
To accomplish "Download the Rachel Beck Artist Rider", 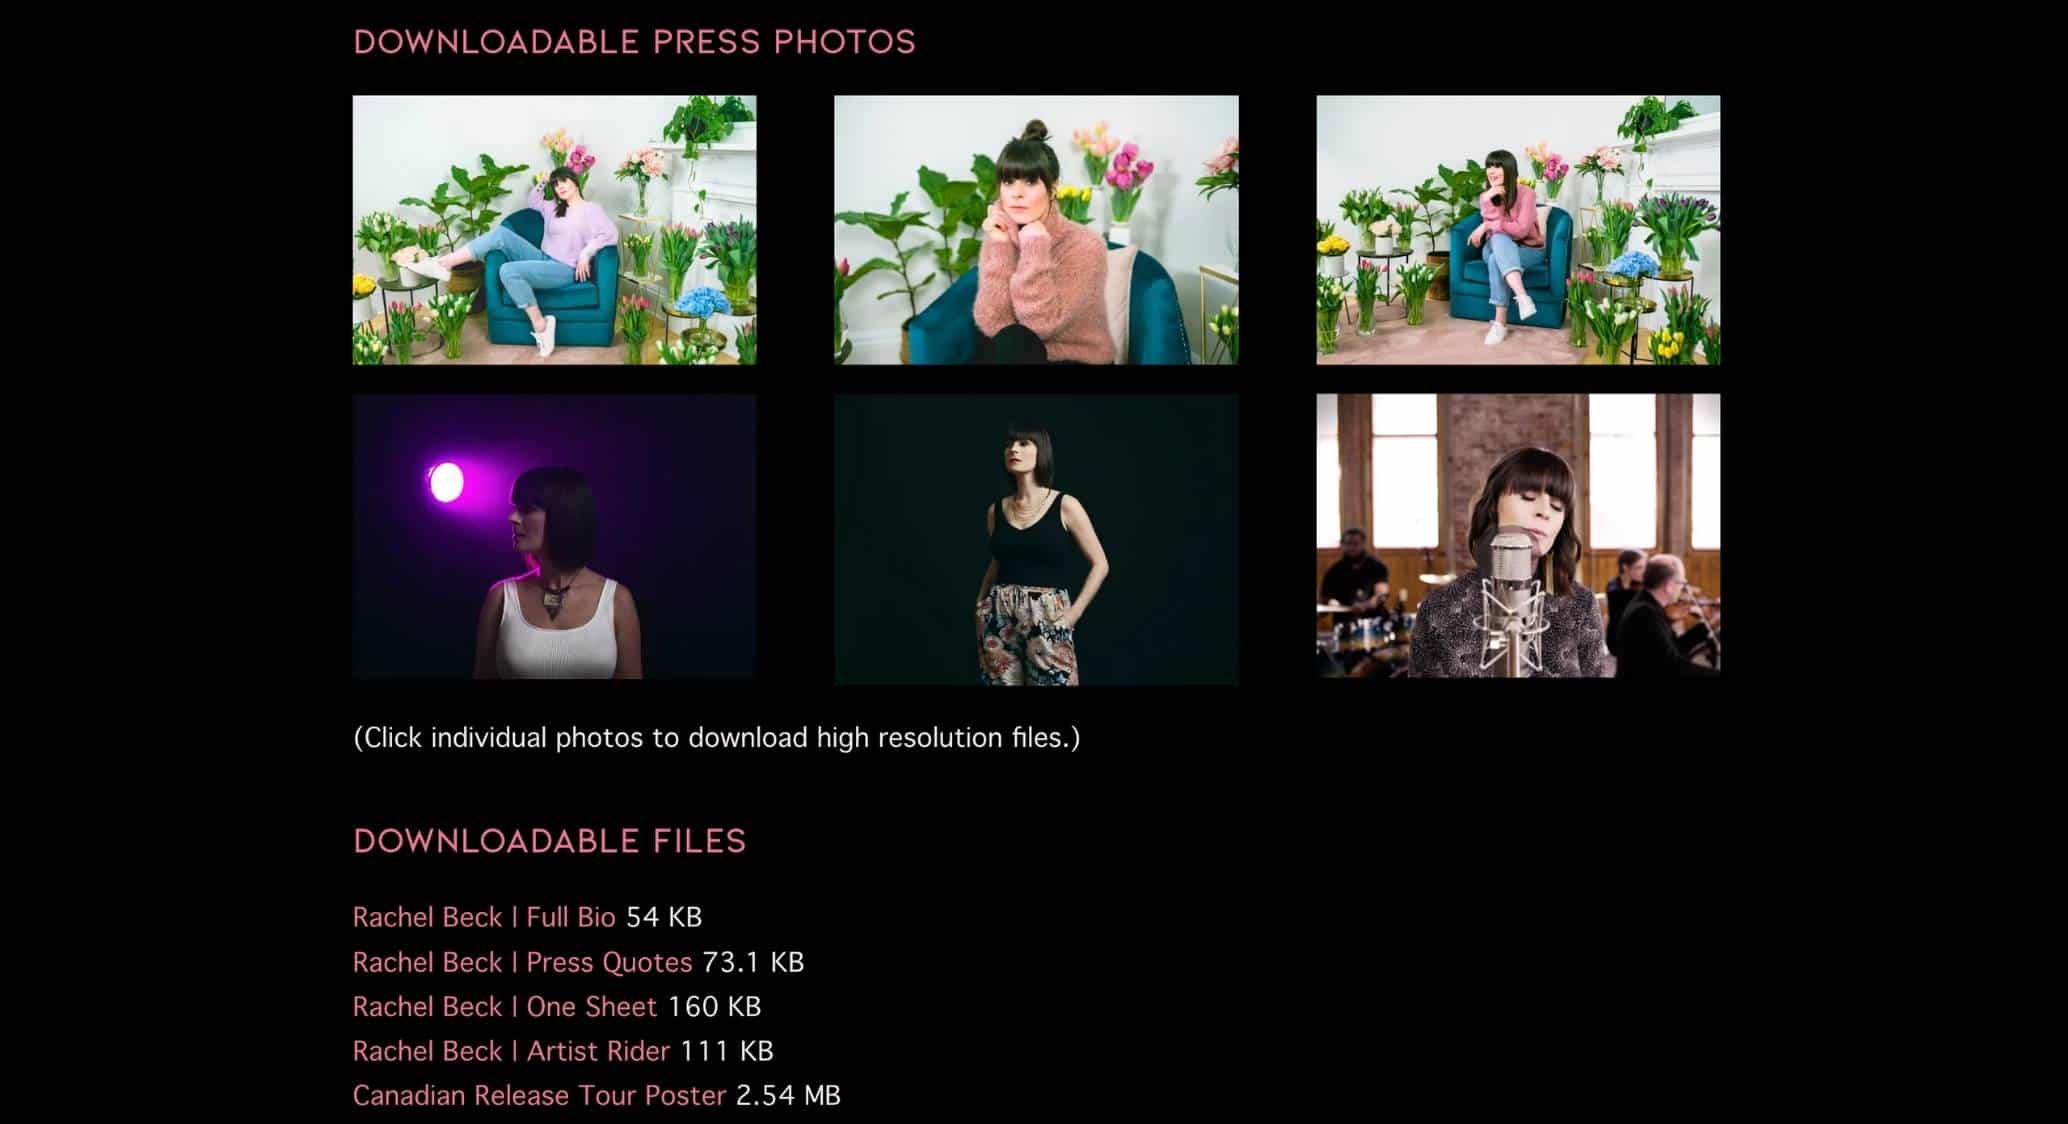I will 511,1051.
